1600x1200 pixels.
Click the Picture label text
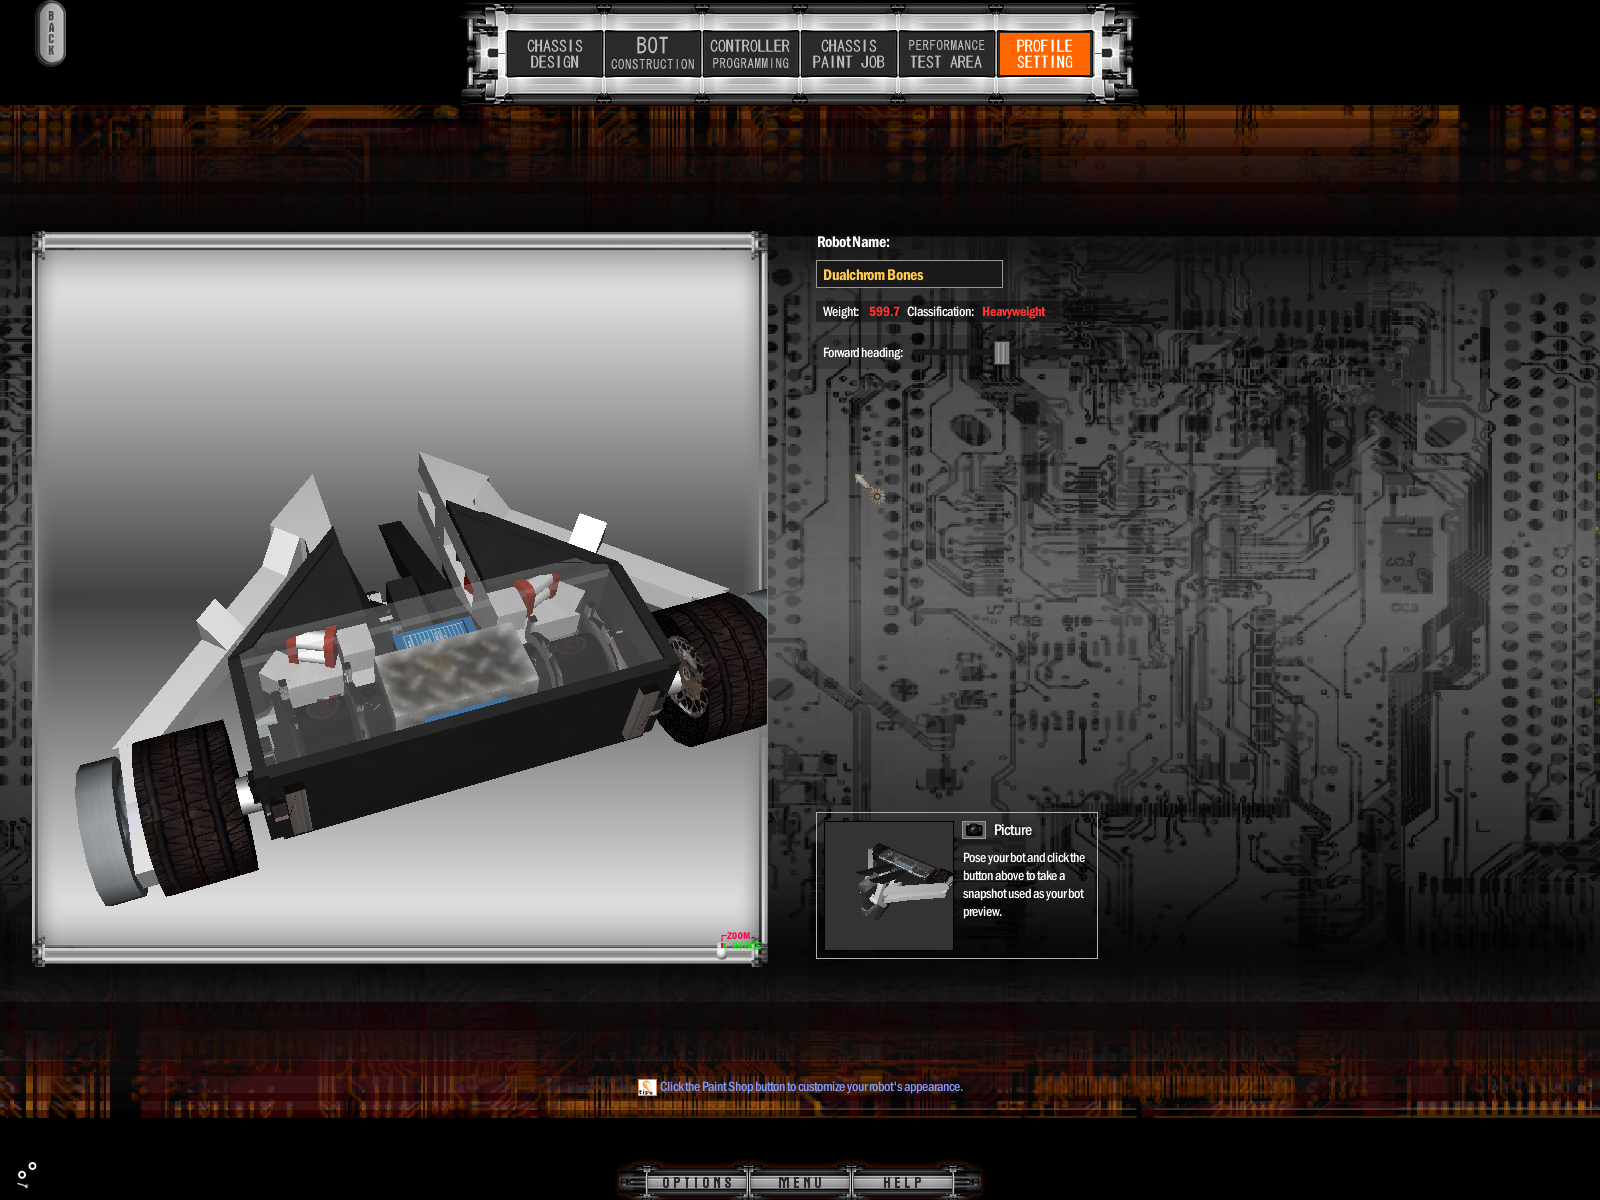(x=1012, y=830)
